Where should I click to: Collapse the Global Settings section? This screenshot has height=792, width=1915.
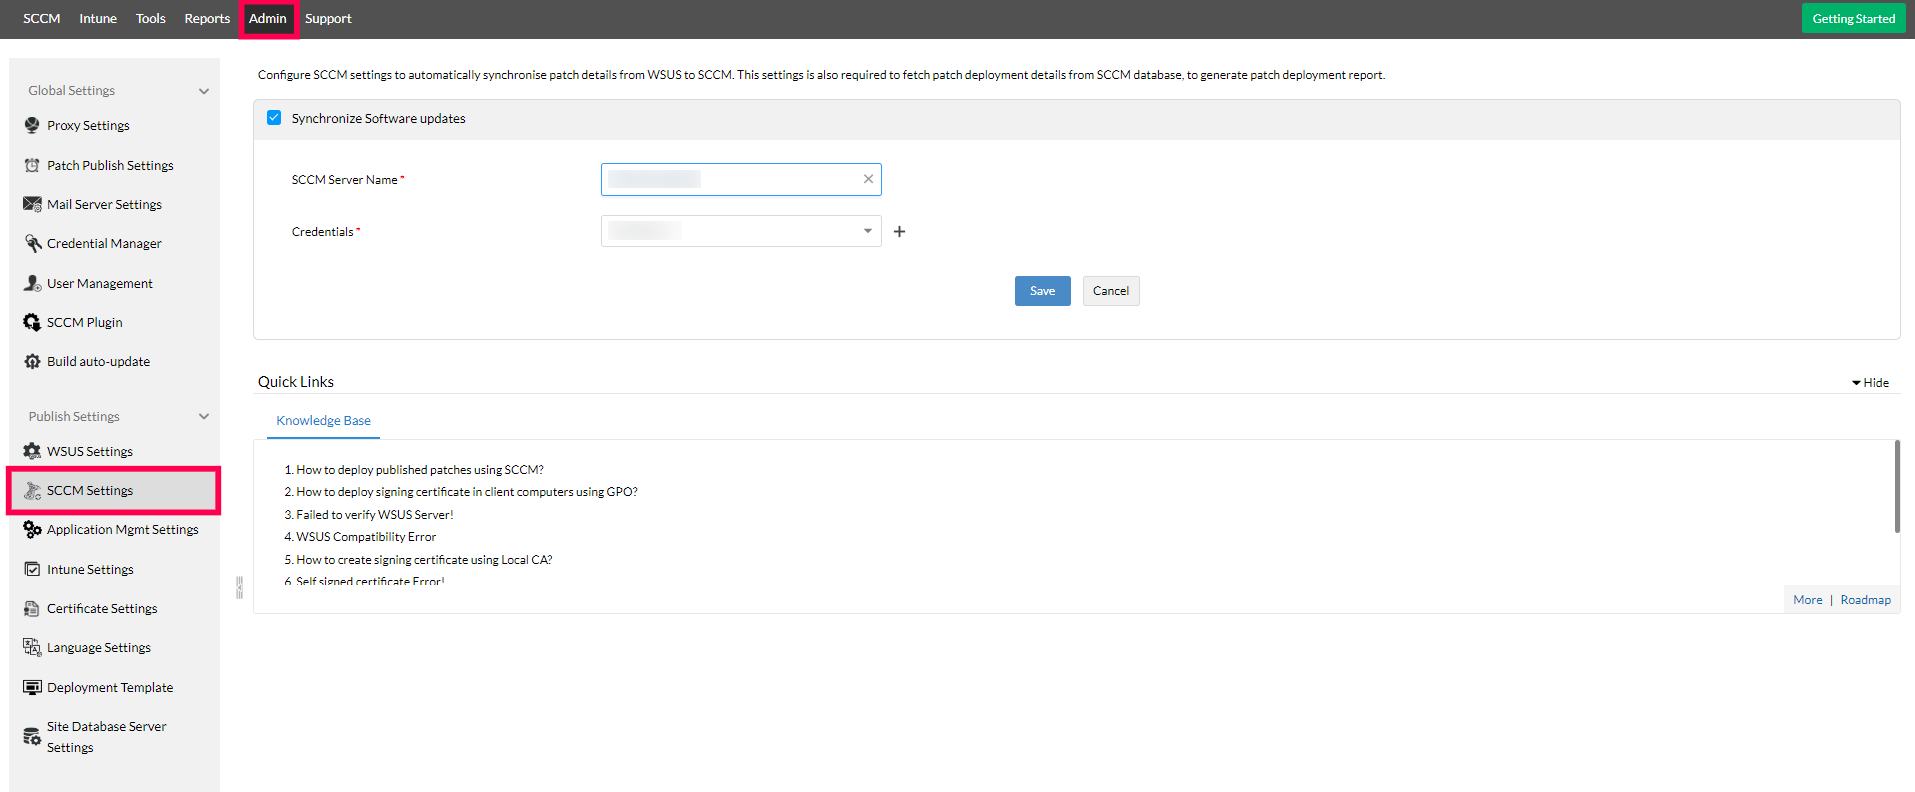coord(204,91)
